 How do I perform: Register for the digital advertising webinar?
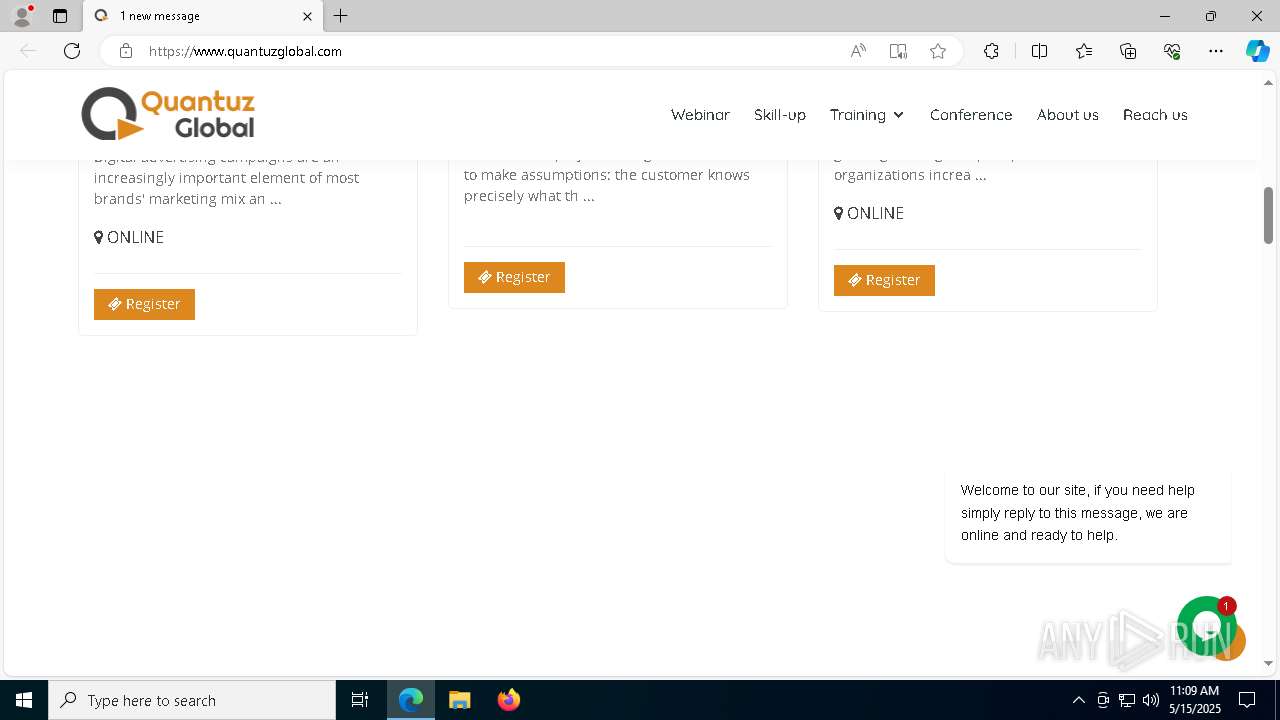[x=144, y=304]
